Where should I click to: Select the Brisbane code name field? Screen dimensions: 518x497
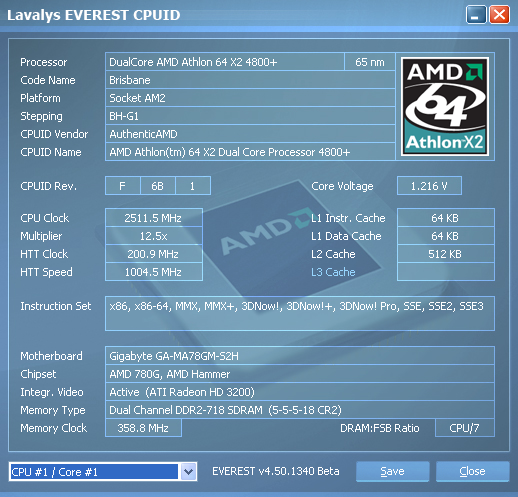[250, 80]
